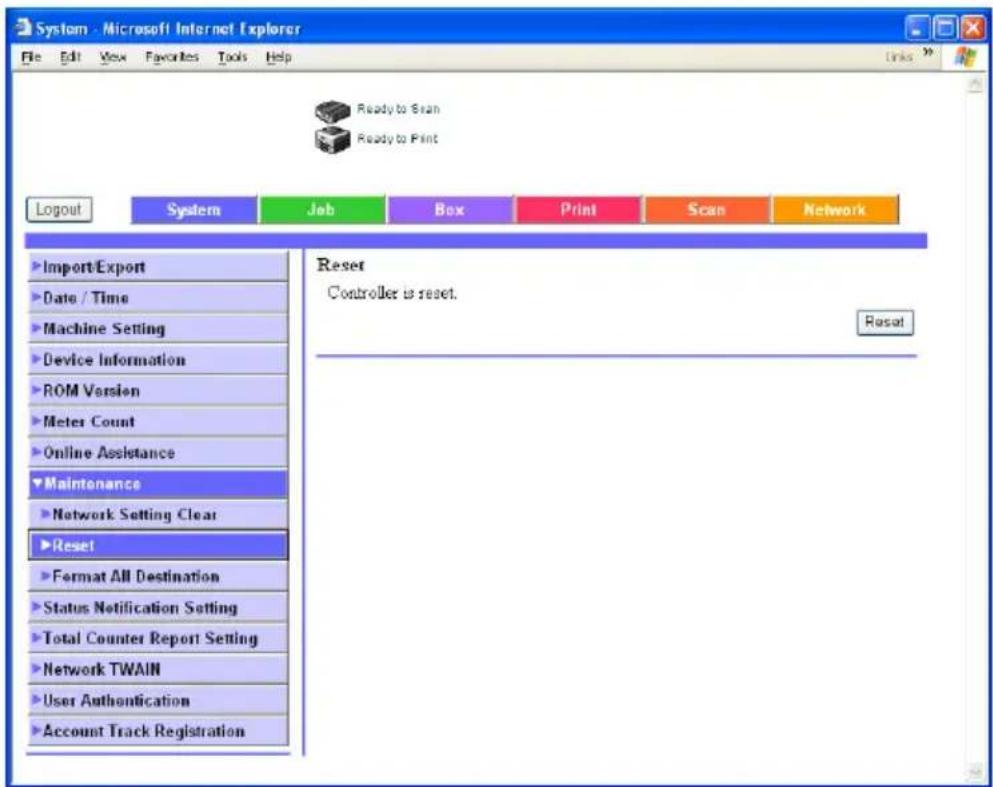Open the Tools menu
The height and width of the screenshot is (787, 993).
click(232, 57)
